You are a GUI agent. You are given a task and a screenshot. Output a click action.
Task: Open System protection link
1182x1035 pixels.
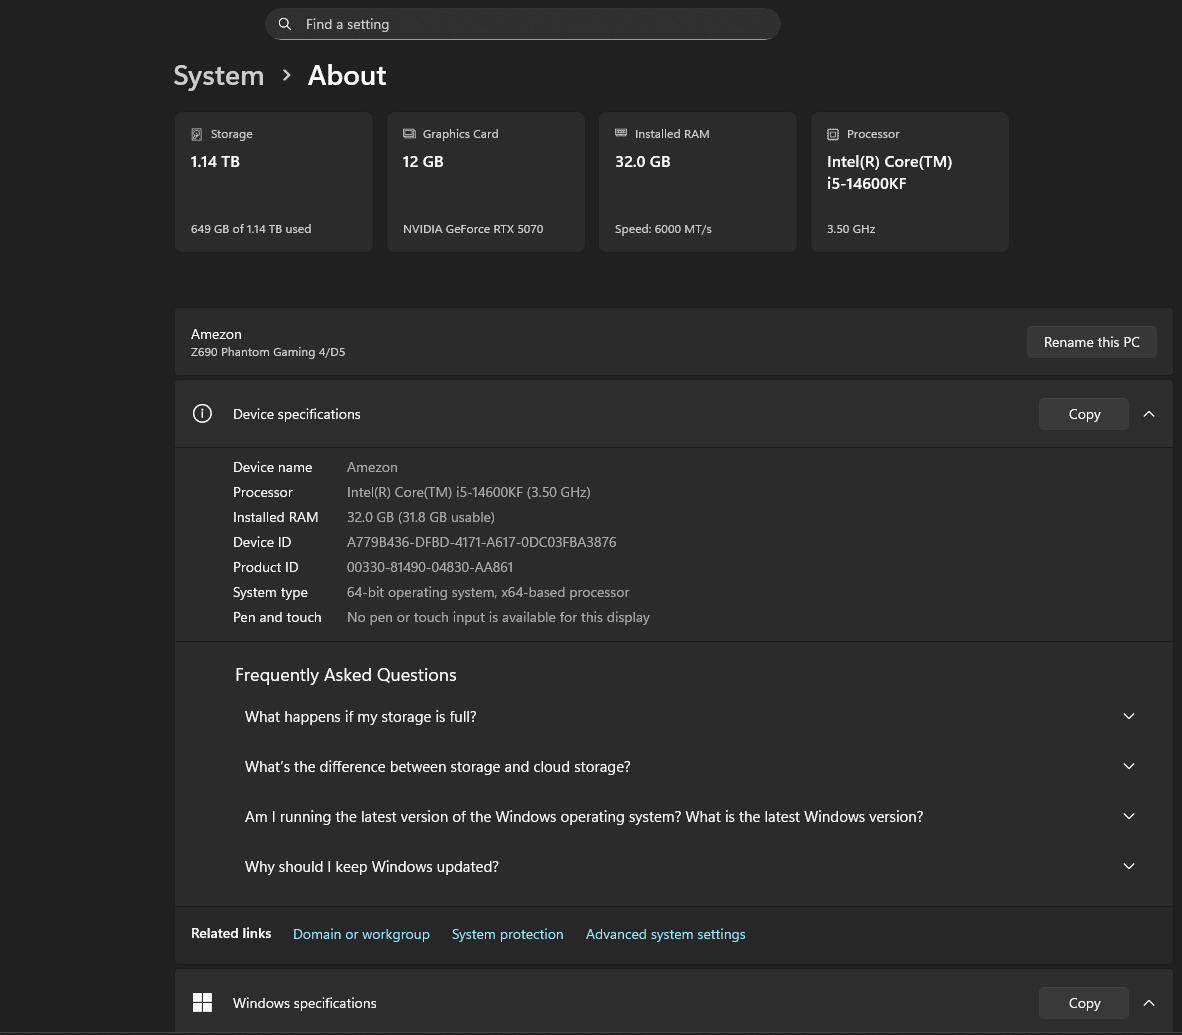pyautogui.click(x=507, y=934)
